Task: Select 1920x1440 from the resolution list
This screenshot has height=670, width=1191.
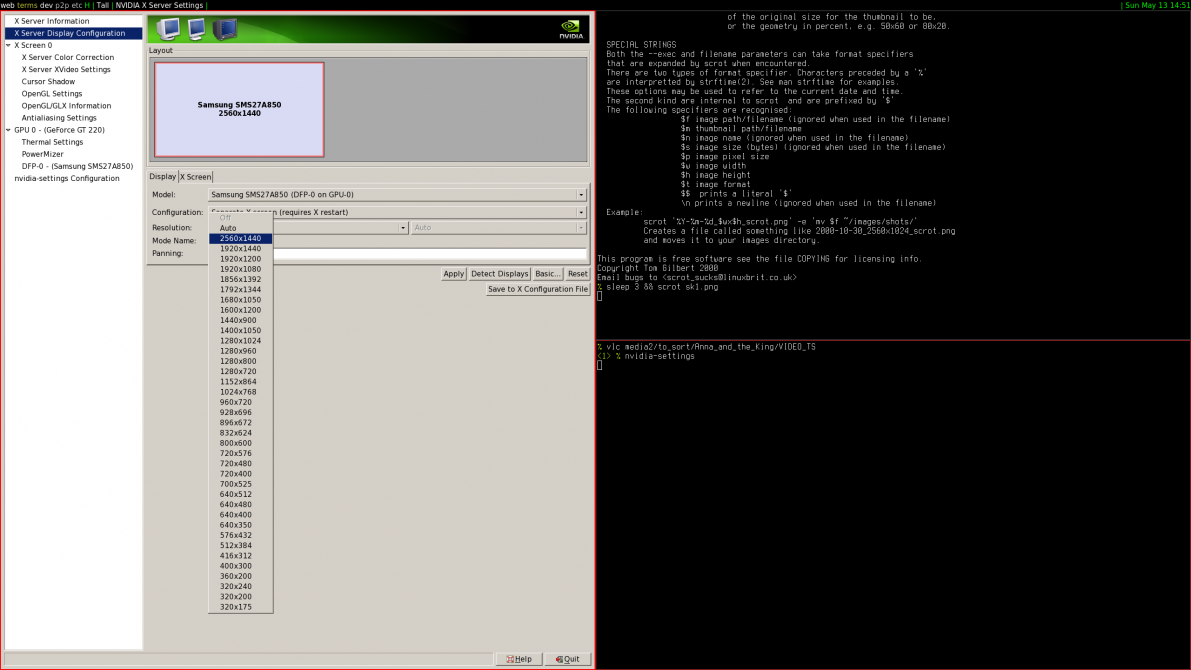Action: tap(240, 248)
